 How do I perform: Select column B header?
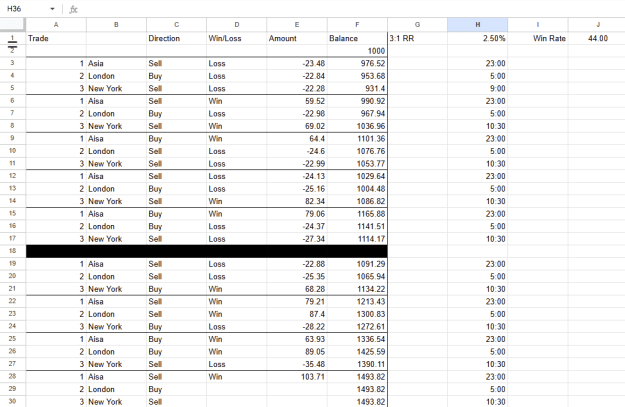116,25
